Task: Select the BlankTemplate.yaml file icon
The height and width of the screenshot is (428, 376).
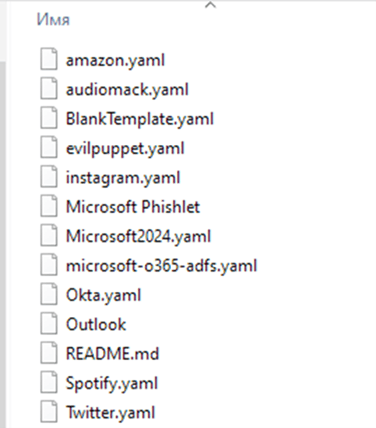Action: [49, 118]
